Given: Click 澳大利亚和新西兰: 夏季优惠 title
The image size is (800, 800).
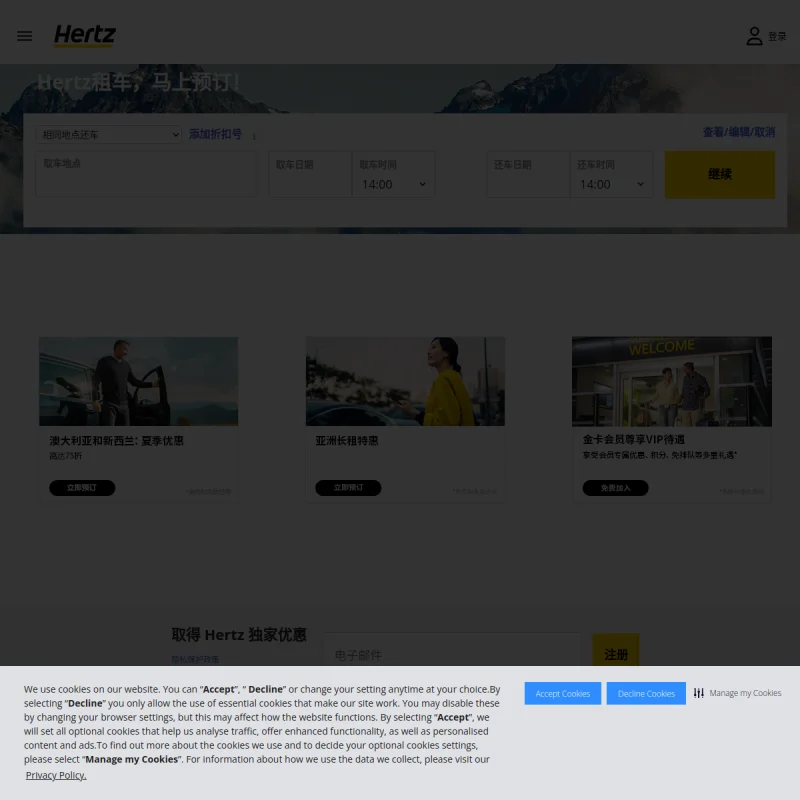Looking at the screenshot, I should pos(116,441).
